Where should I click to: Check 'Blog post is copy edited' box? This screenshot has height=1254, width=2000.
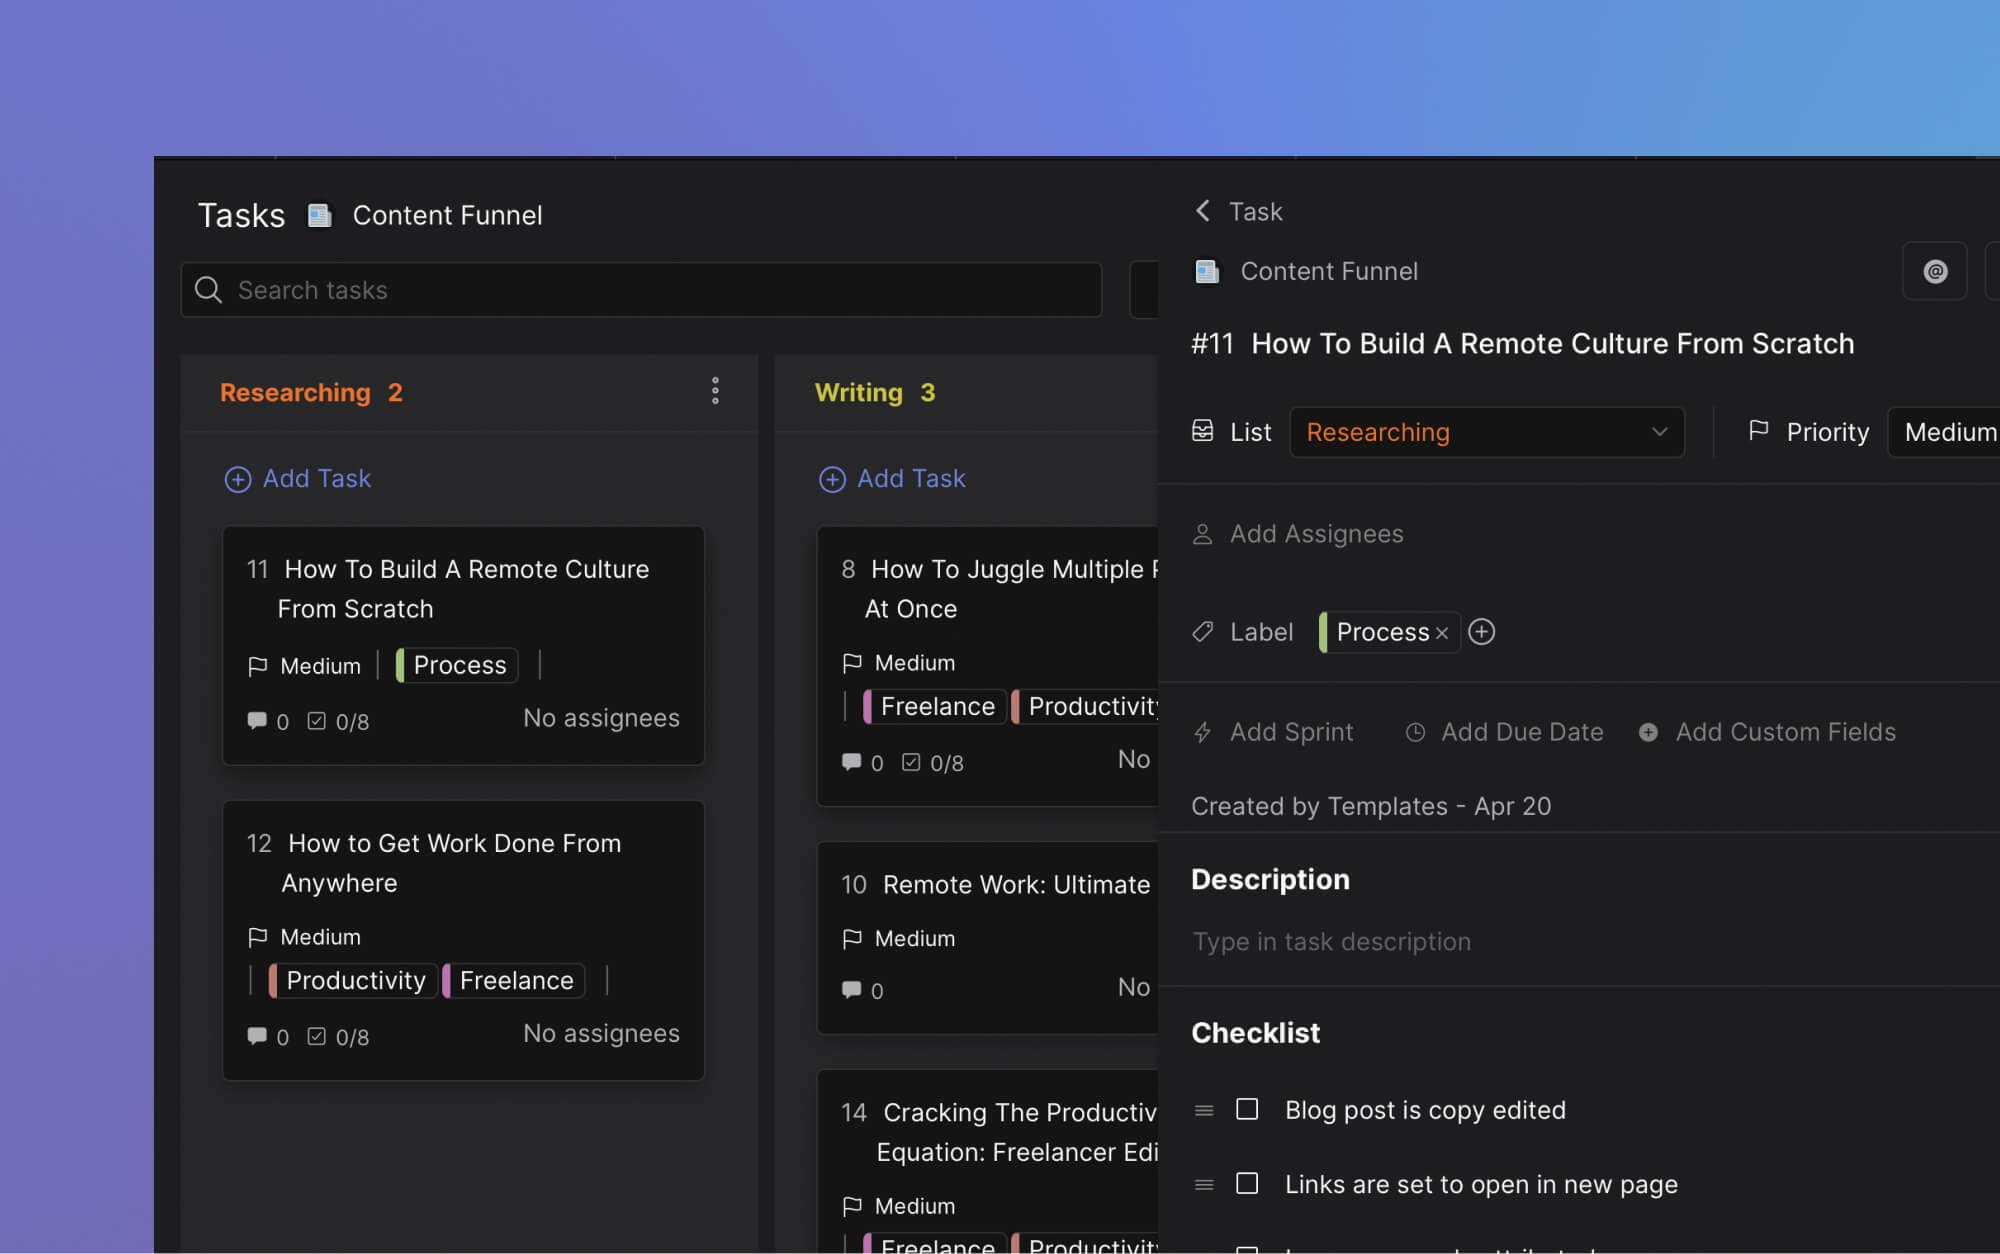pyautogui.click(x=1247, y=1109)
